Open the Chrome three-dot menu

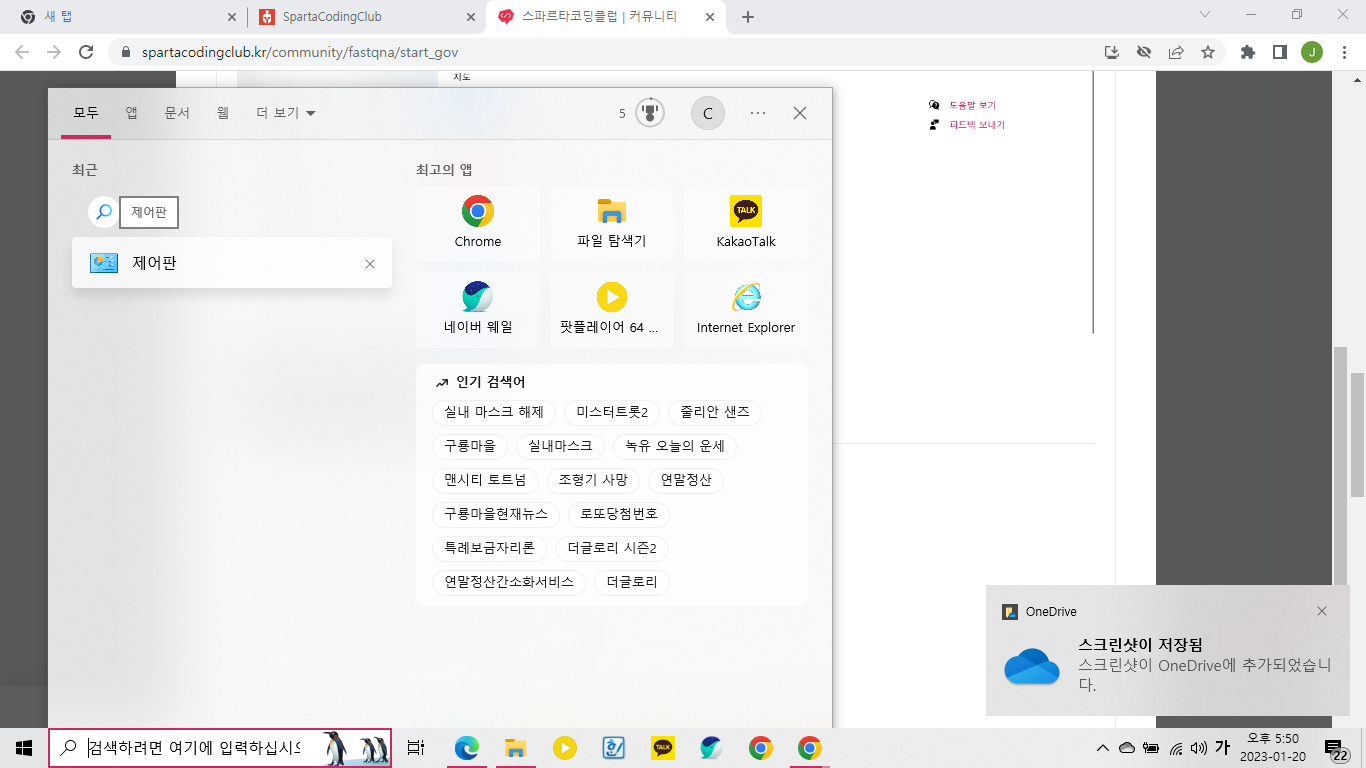pyautogui.click(x=1343, y=52)
